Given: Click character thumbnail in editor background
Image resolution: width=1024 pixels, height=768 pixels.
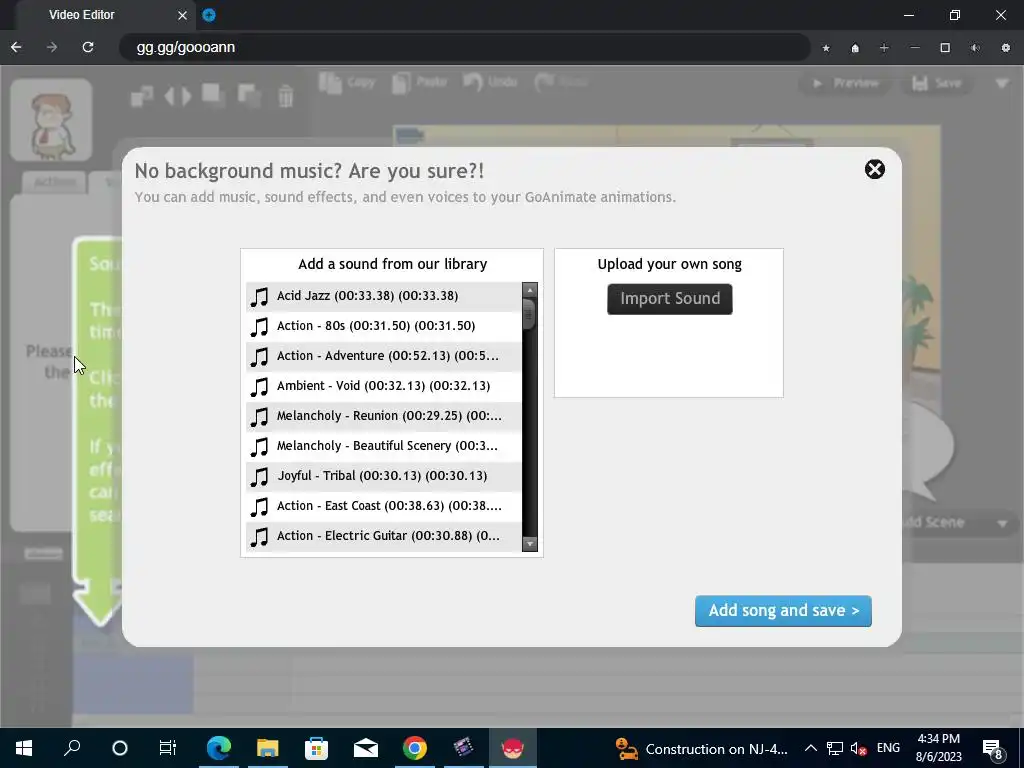Looking at the screenshot, I should 51,121.
